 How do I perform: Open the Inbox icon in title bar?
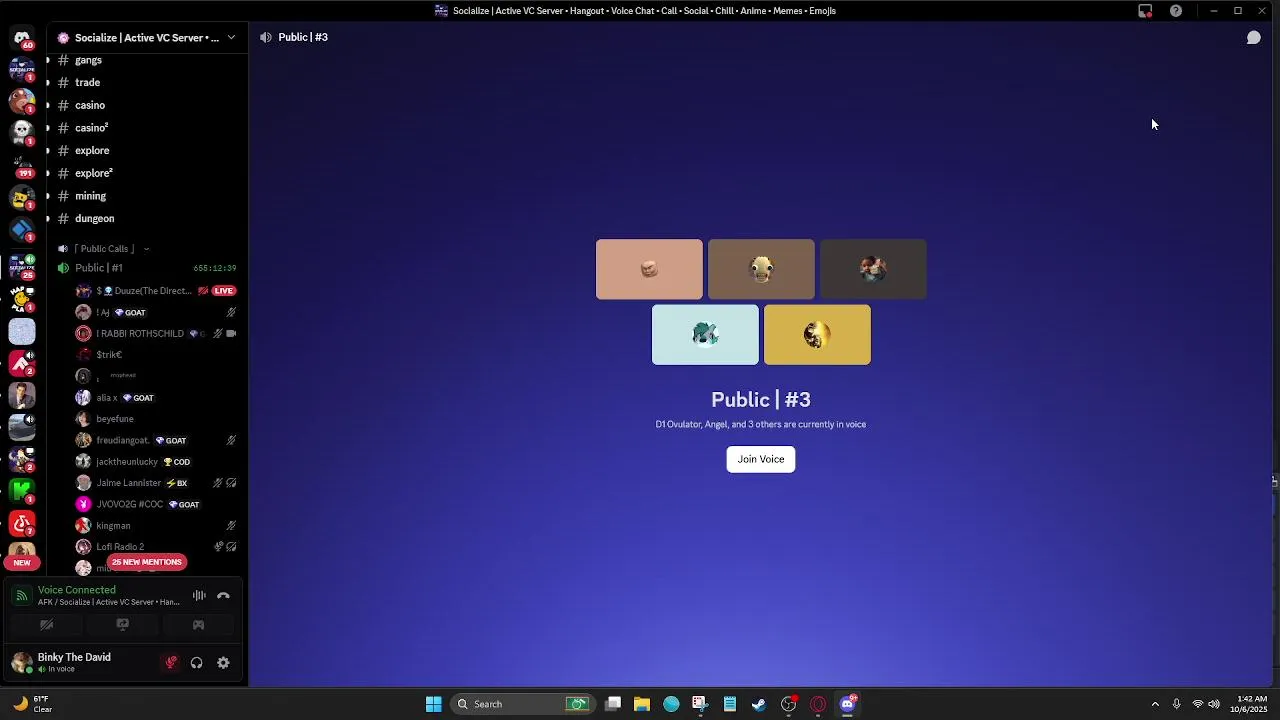click(1145, 11)
